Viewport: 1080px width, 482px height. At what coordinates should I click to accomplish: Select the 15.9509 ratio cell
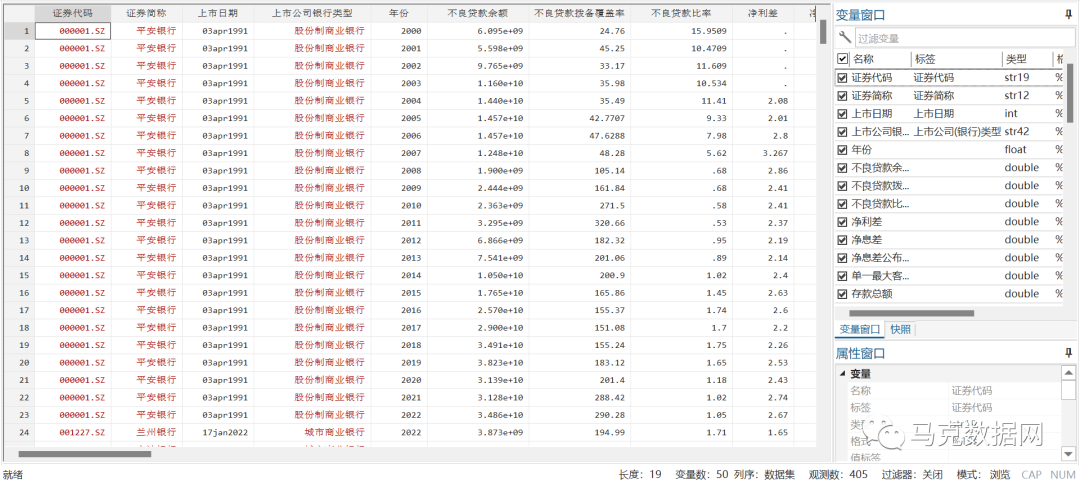pyautogui.click(x=681, y=31)
